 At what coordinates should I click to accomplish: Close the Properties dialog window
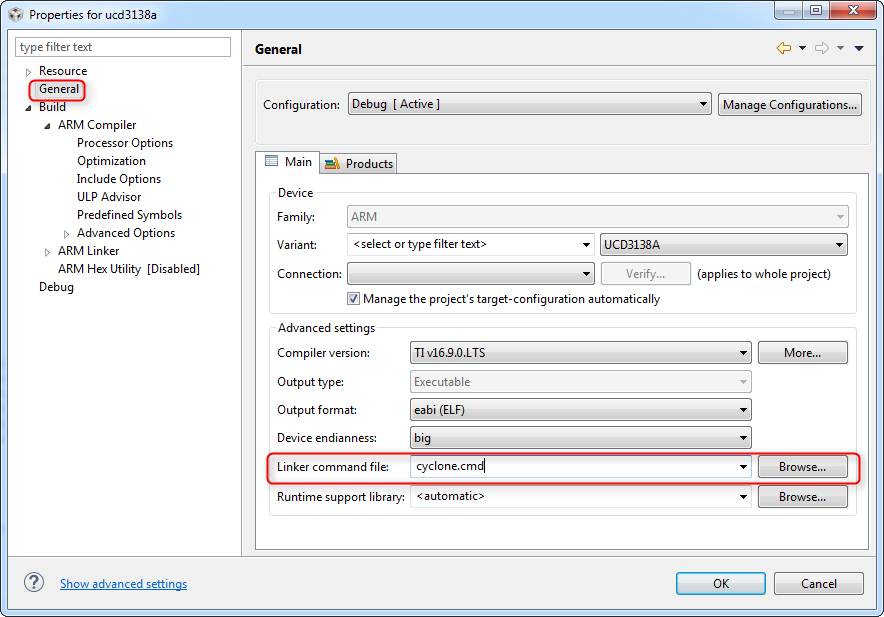(x=854, y=10)
